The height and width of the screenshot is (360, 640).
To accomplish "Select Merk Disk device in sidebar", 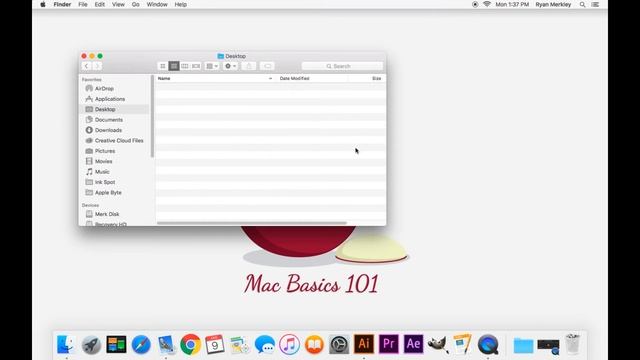I will click(107, 214).
